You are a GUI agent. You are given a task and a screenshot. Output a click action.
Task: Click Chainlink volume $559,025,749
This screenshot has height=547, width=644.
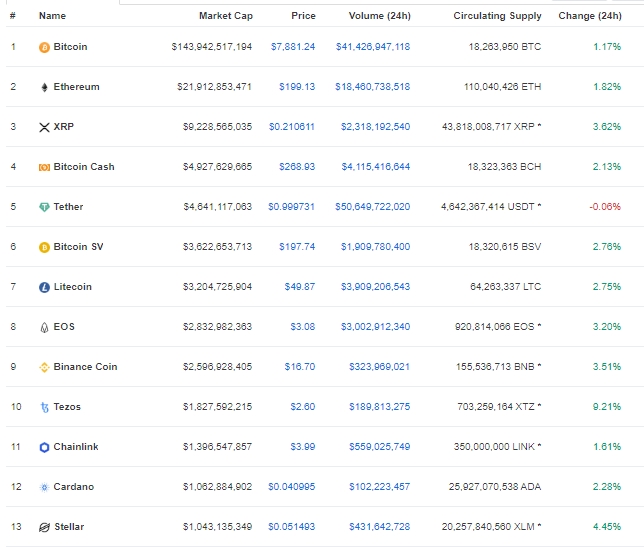[380, 447]
